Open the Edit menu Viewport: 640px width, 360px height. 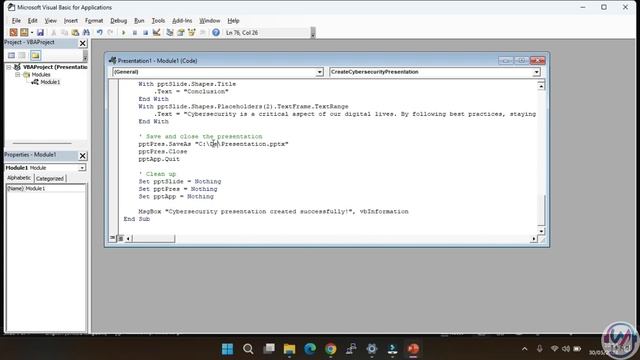(32, 20)
